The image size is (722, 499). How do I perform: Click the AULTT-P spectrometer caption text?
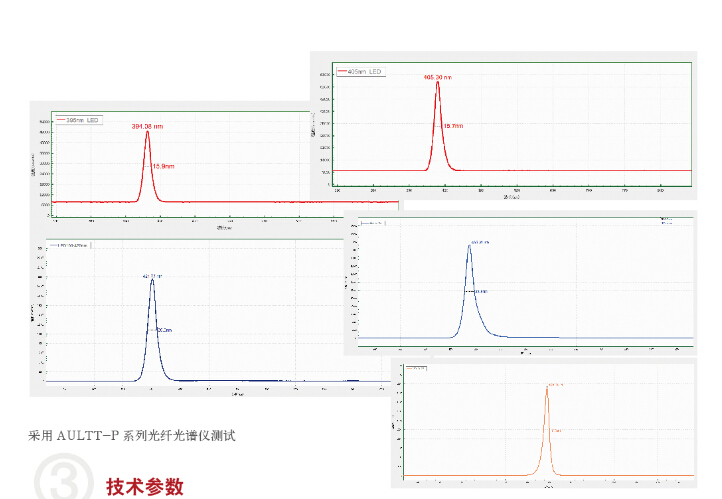coord(131,435)
